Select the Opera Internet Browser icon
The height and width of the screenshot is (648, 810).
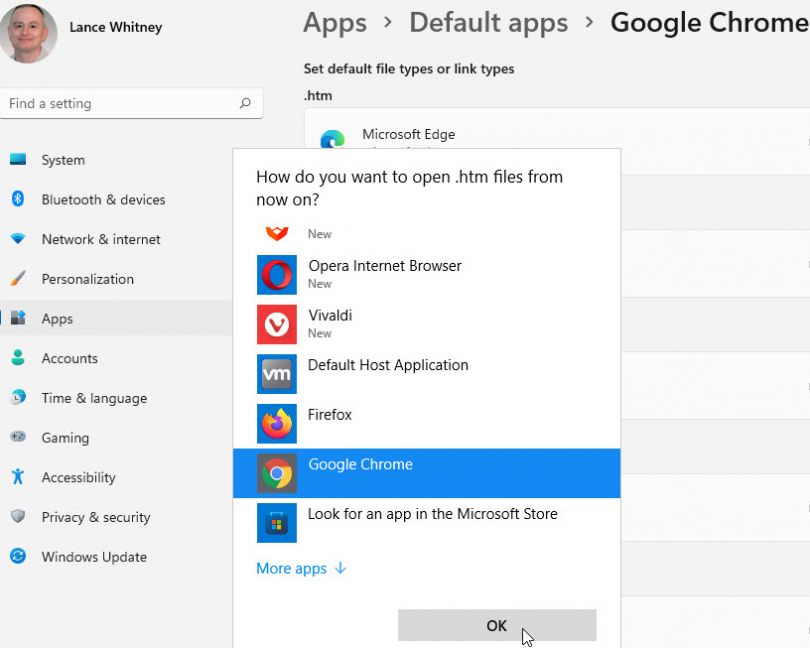(x=276, y=274)
